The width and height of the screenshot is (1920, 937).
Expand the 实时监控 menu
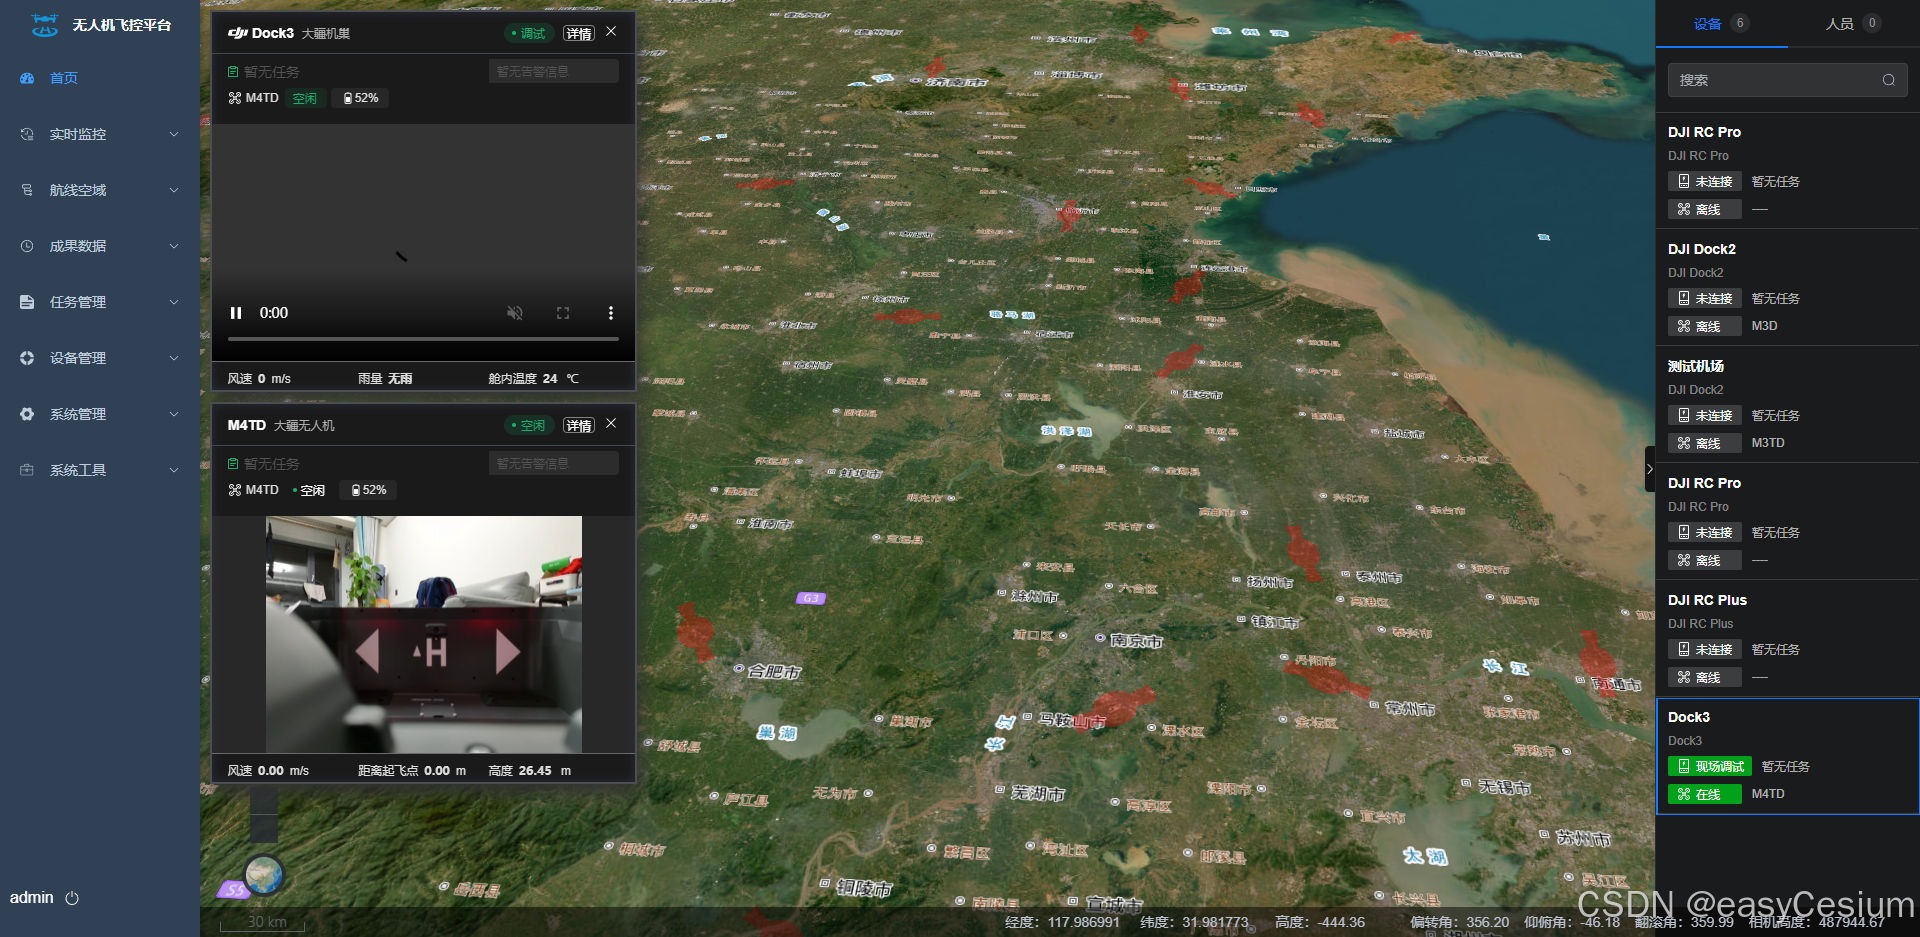click(100, 134)
